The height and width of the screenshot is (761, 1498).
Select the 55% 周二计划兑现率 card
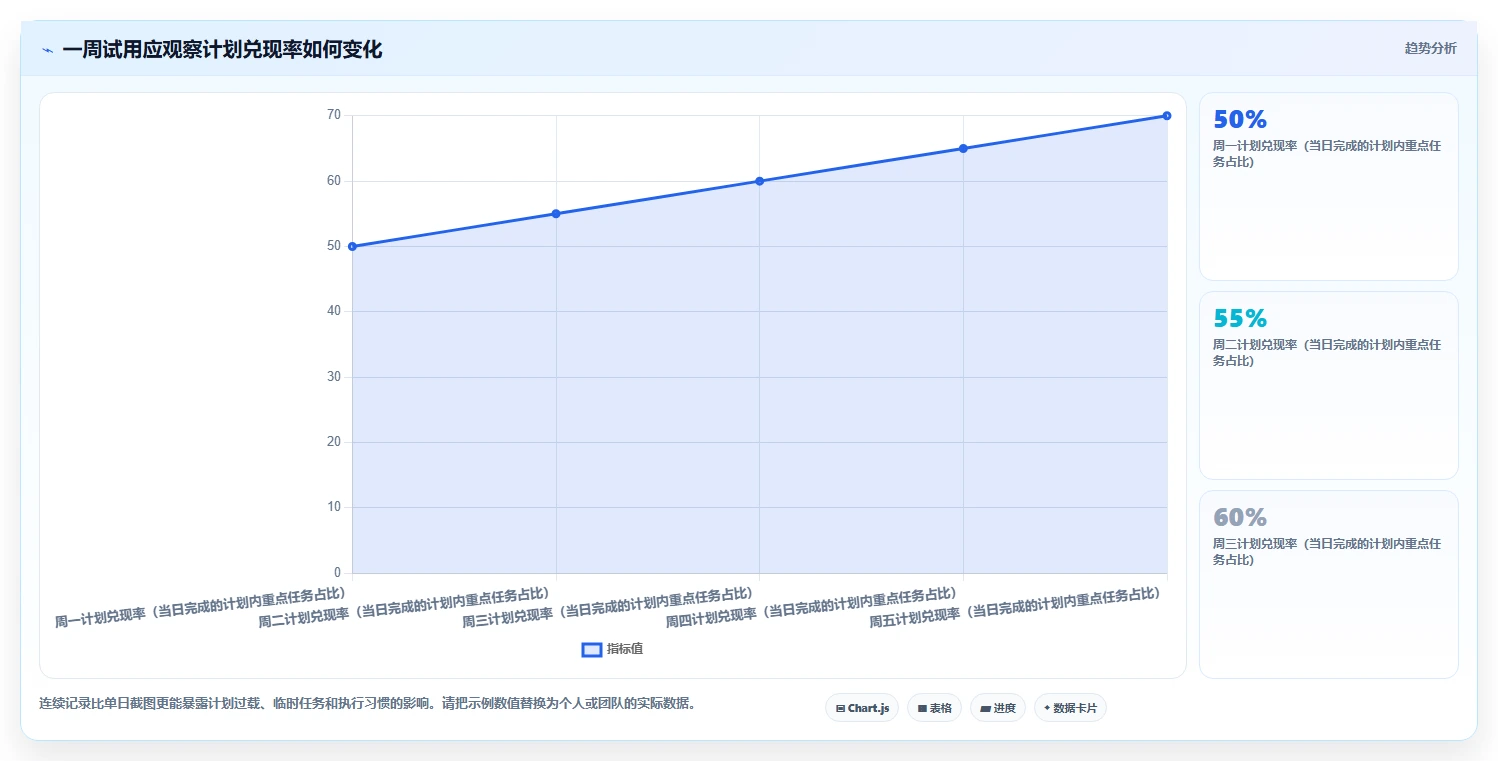point(1329,385)
